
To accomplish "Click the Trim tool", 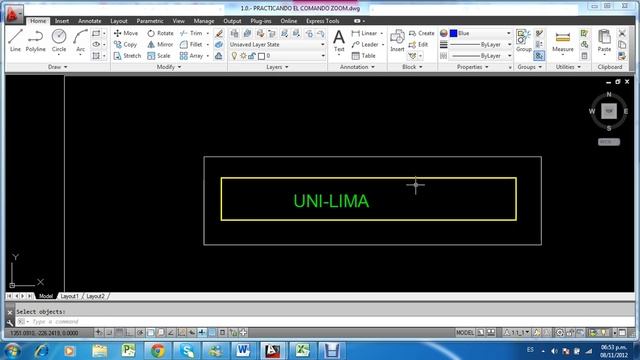I will point(191,33).
